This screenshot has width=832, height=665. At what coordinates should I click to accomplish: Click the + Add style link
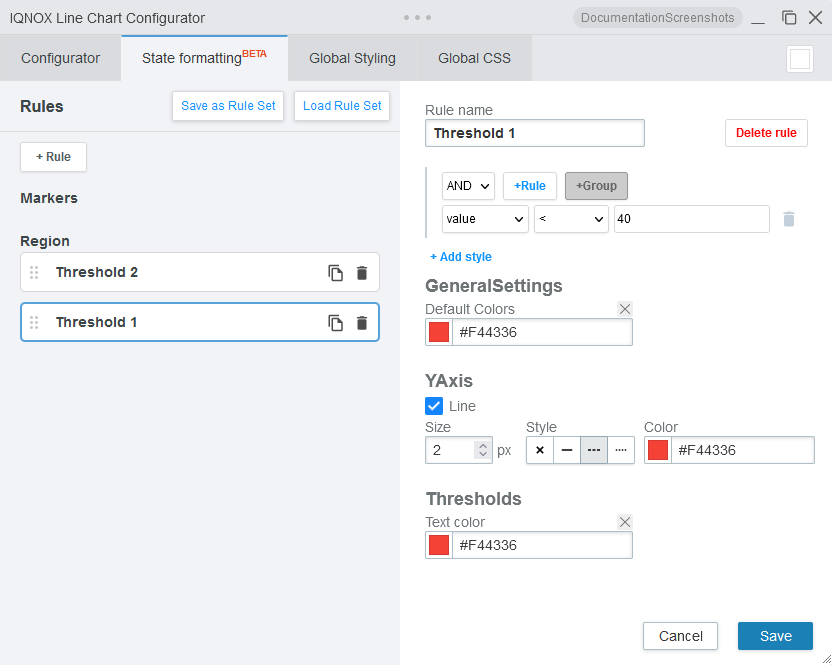pos(461,257)
